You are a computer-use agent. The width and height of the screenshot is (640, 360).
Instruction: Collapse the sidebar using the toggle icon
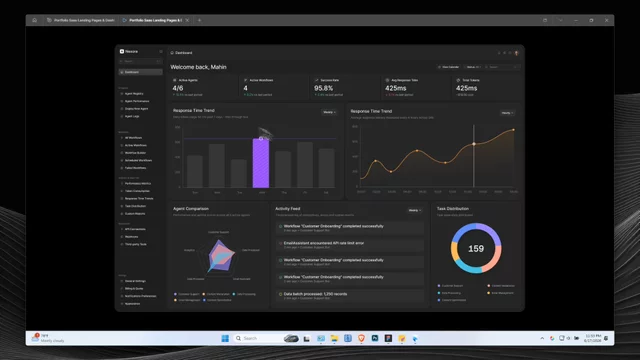(x=161, y=51)
